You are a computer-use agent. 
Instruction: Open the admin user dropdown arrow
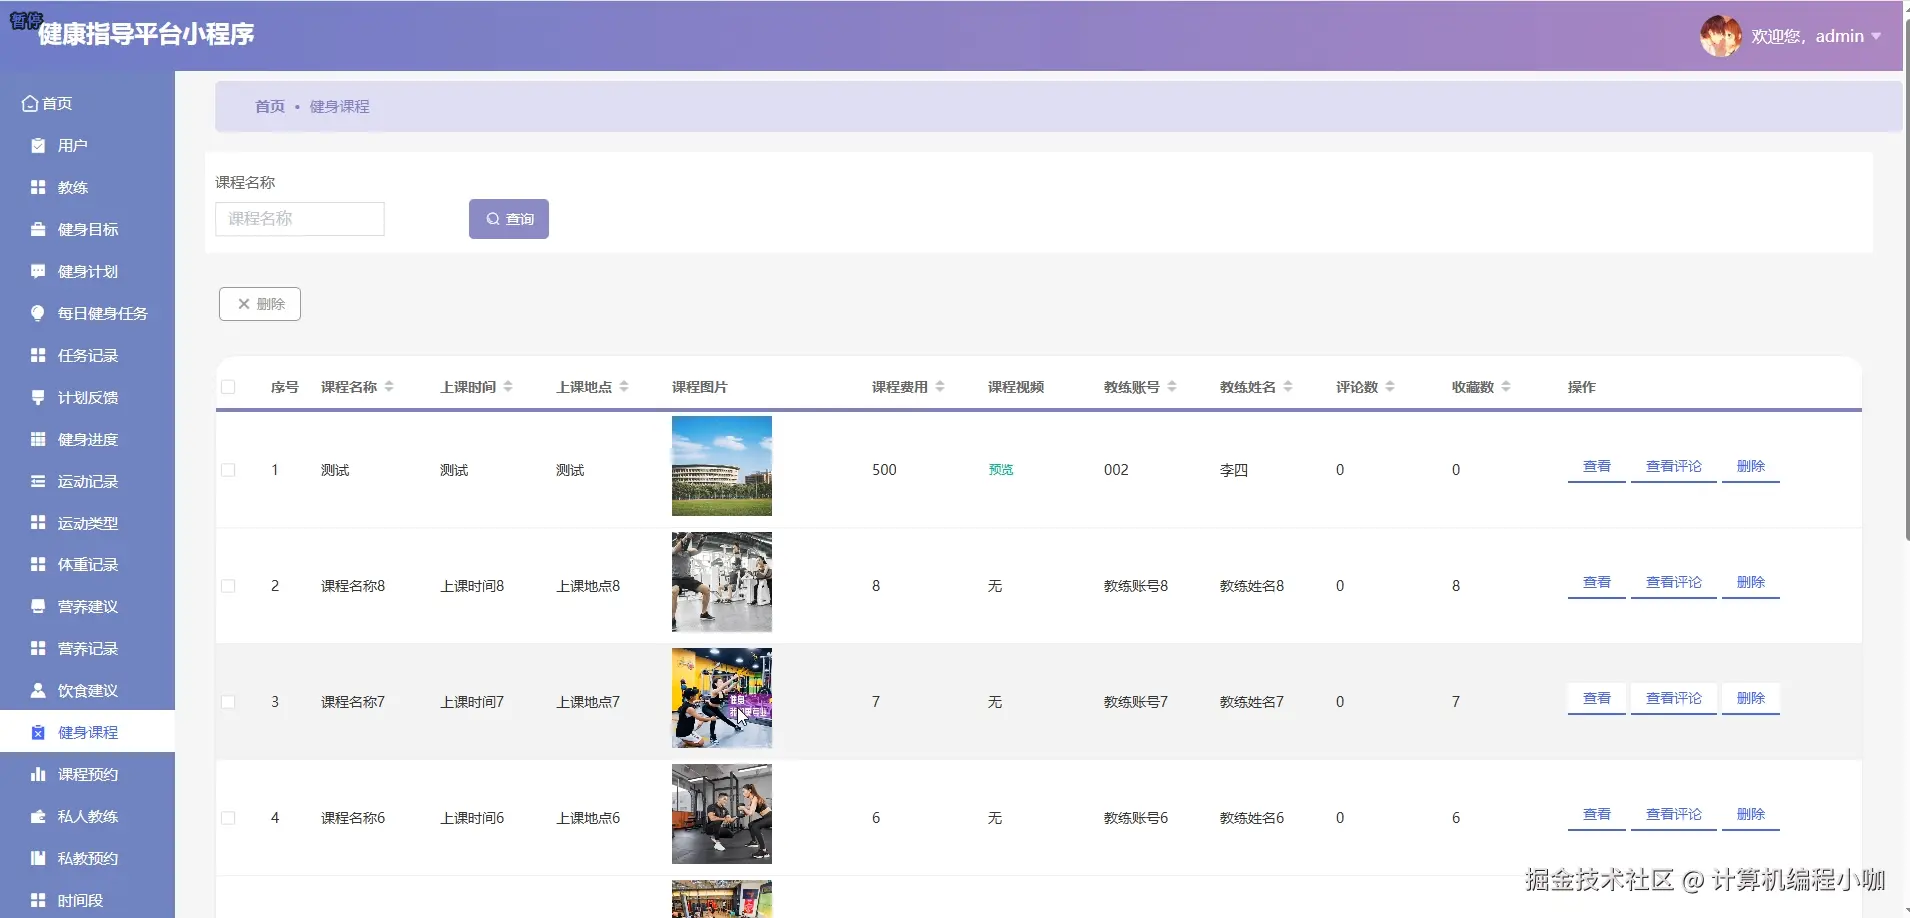pyautogui.click(x=1876, y=37)
